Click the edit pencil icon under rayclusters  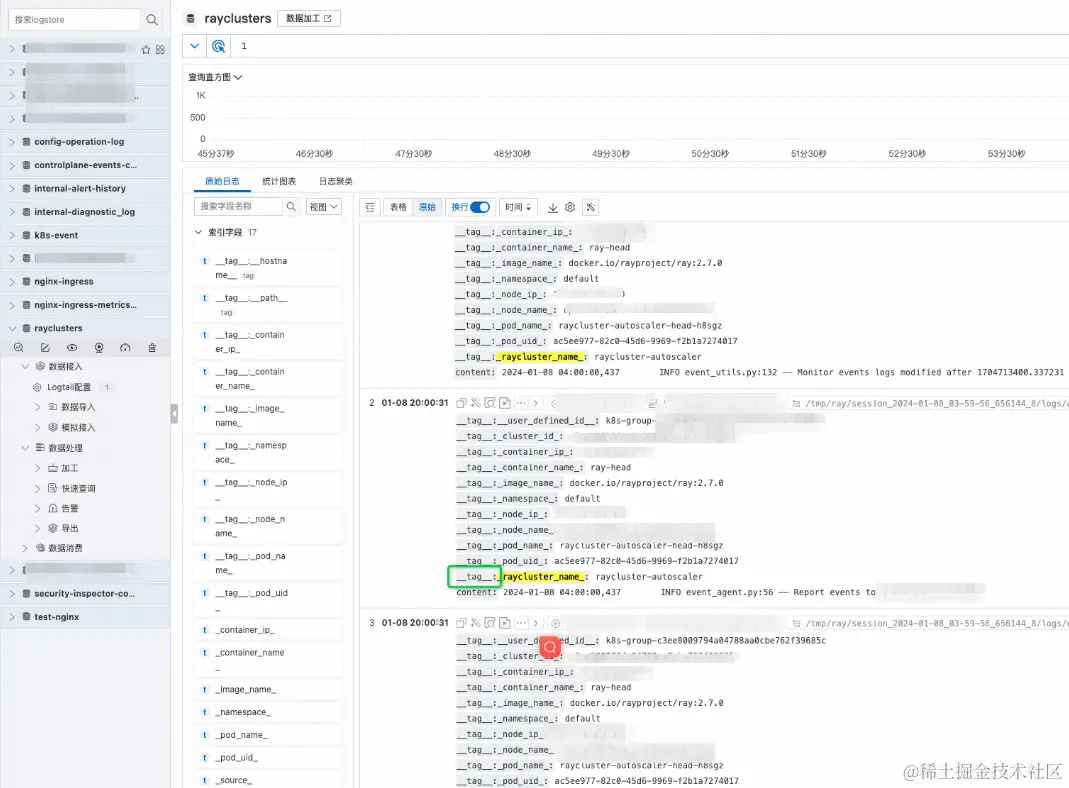45,348
